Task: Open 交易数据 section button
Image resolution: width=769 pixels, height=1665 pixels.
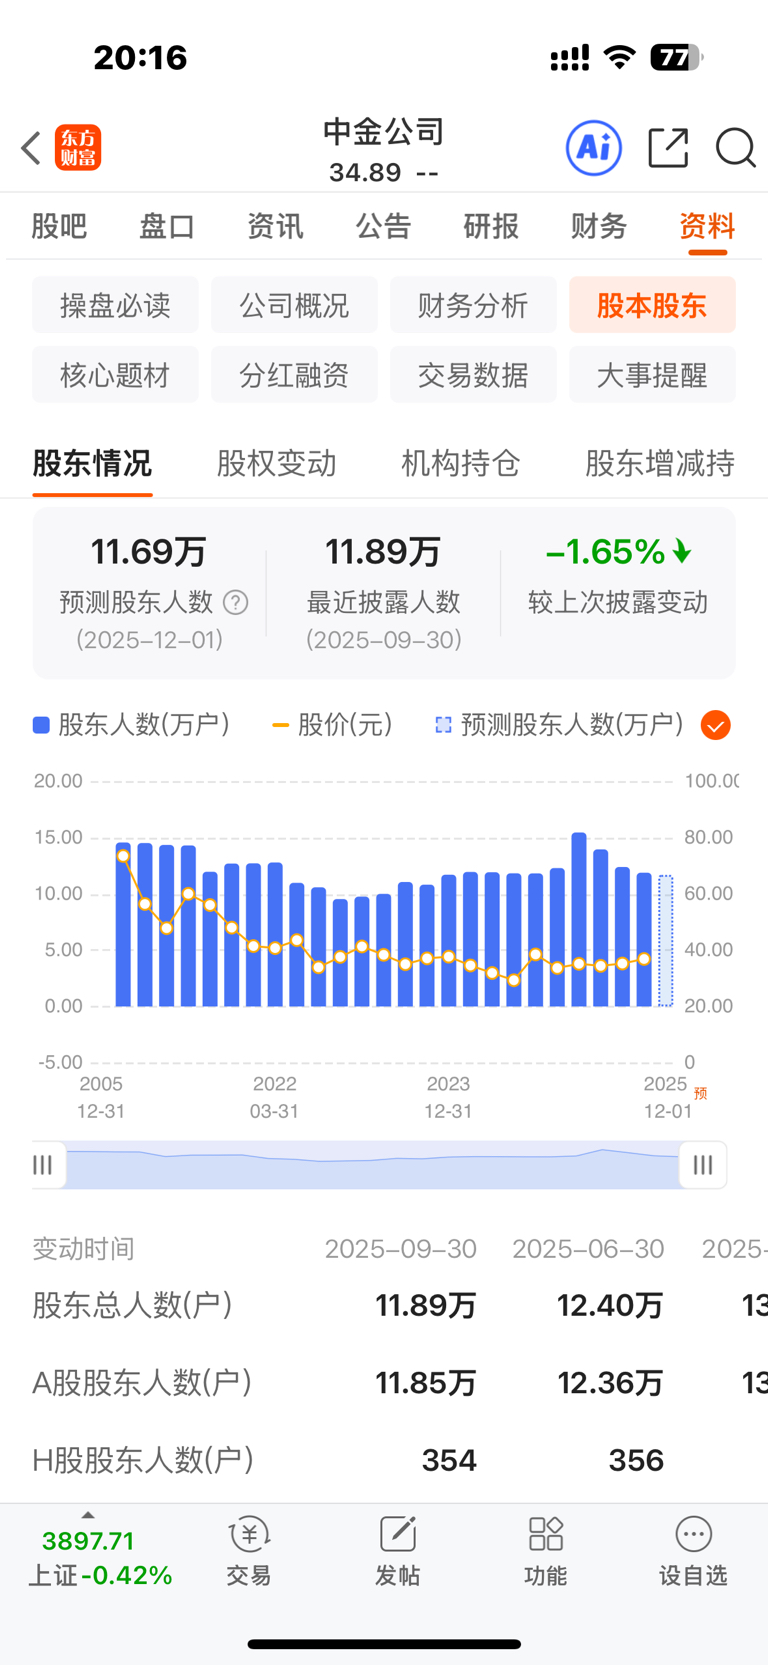Action: tap(473, 375)
